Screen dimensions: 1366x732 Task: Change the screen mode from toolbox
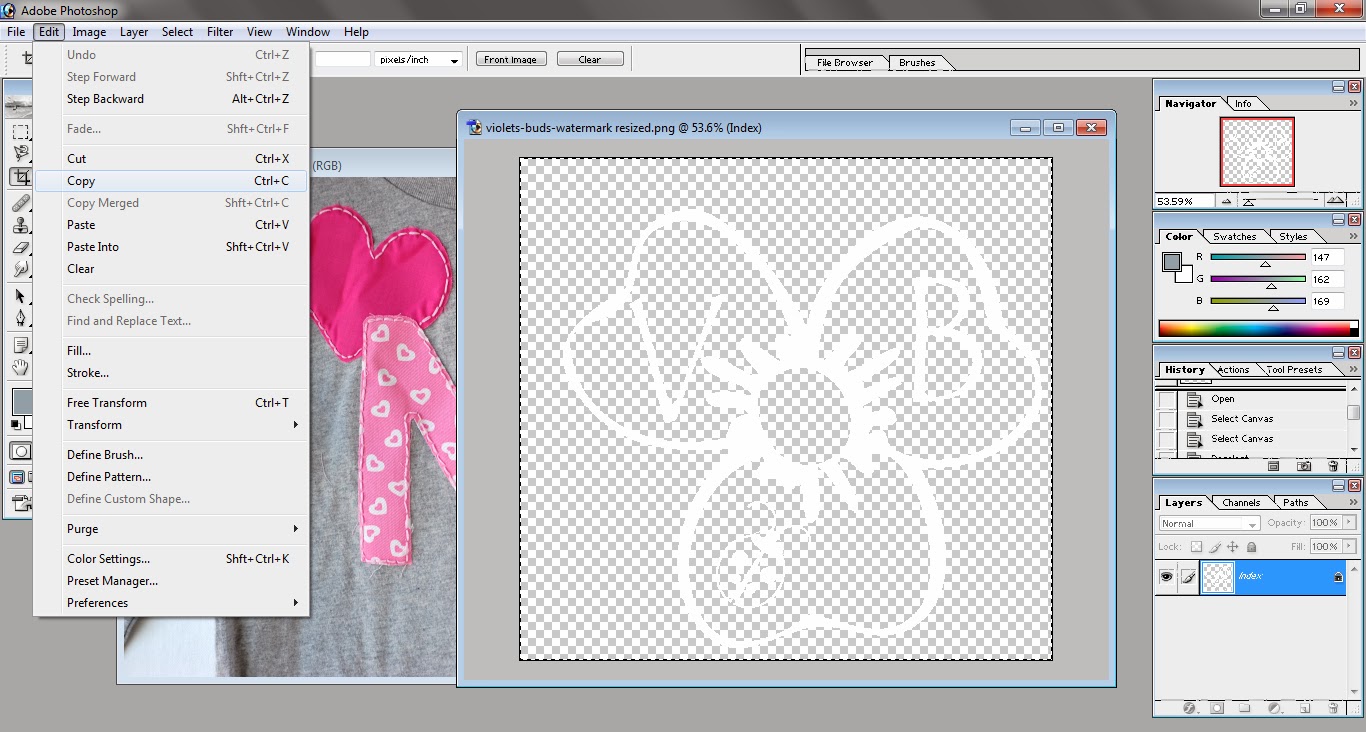(x=19, y=477)
